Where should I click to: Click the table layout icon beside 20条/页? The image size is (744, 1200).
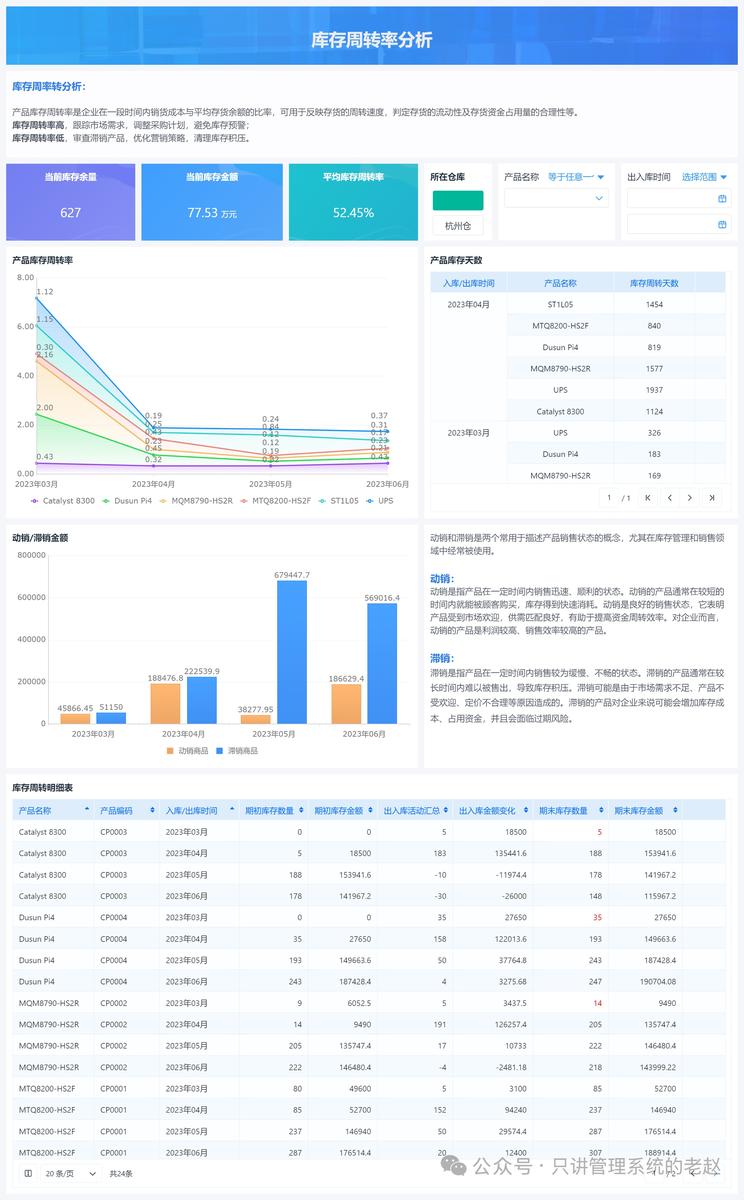28,1173
